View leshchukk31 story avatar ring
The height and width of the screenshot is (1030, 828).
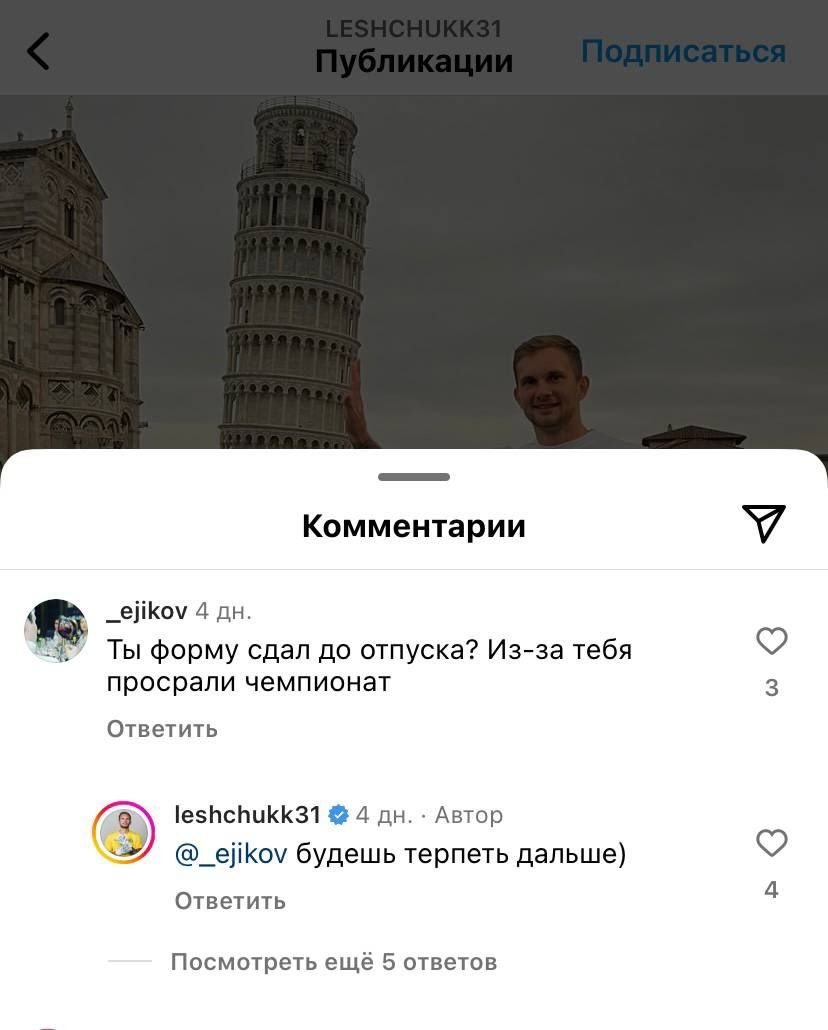124,832
